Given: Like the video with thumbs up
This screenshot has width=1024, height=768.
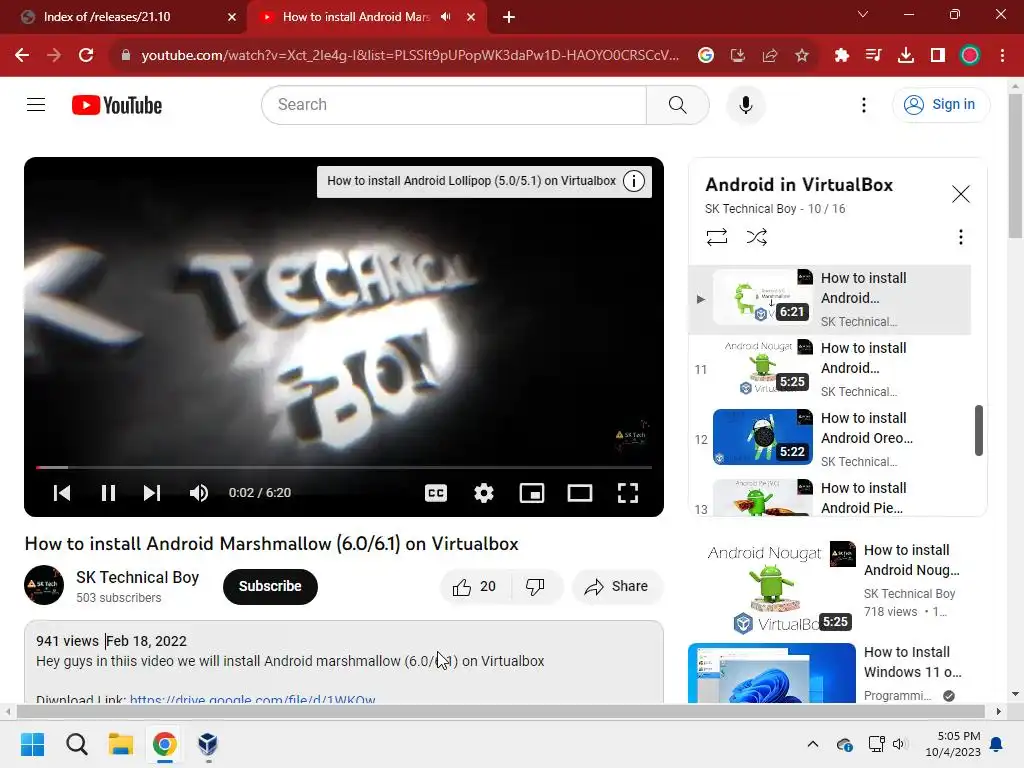Looking at the screenshot, I should [475, 586].
